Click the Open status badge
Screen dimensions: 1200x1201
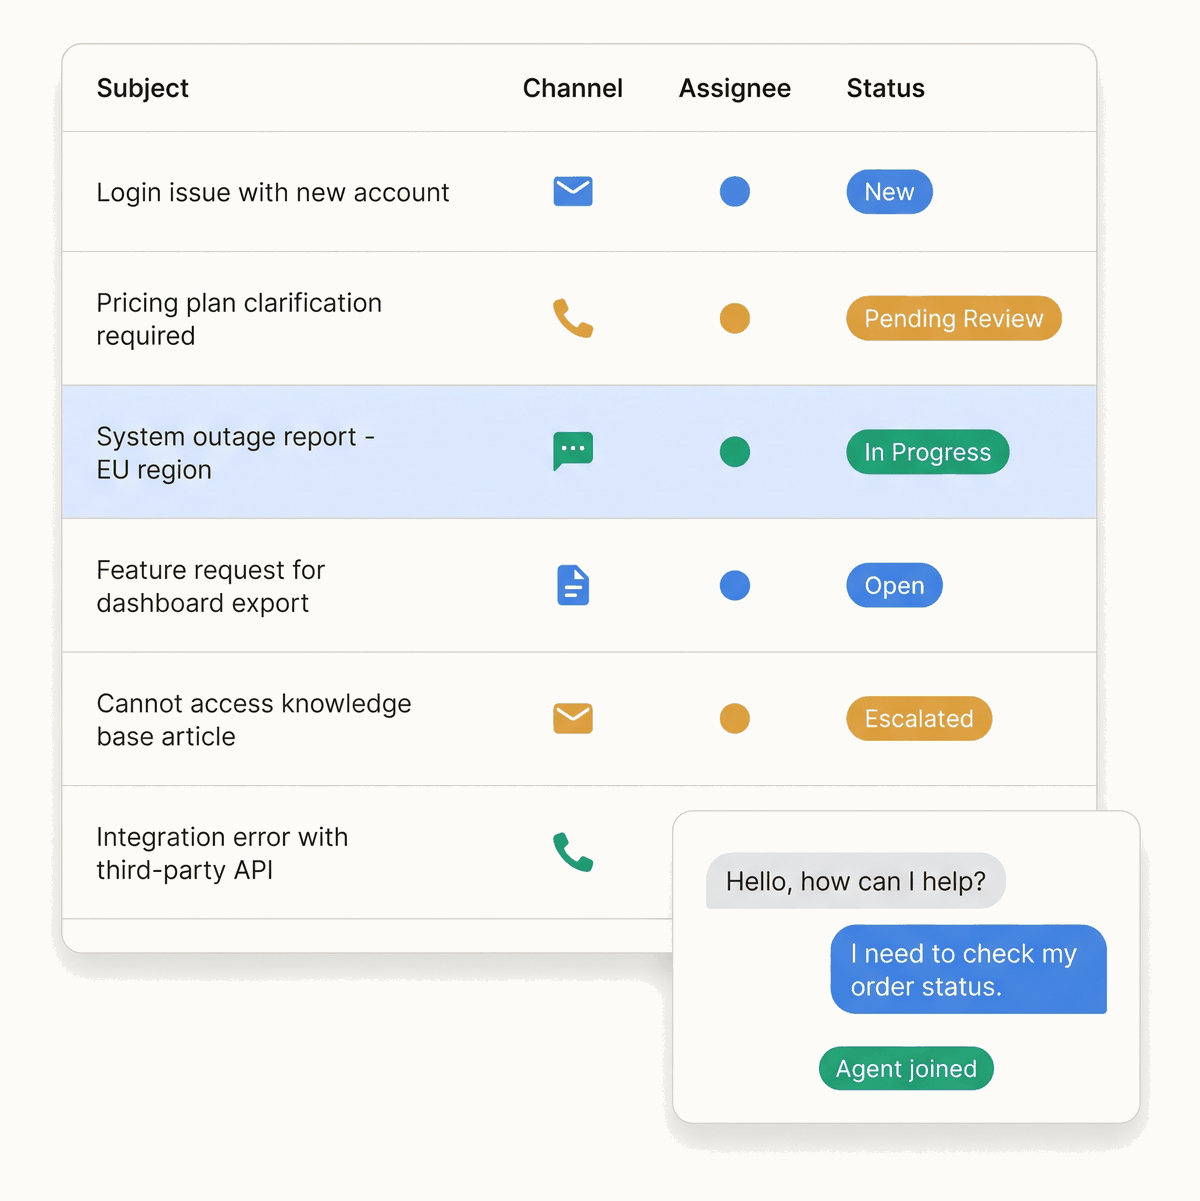click(894, 585)
